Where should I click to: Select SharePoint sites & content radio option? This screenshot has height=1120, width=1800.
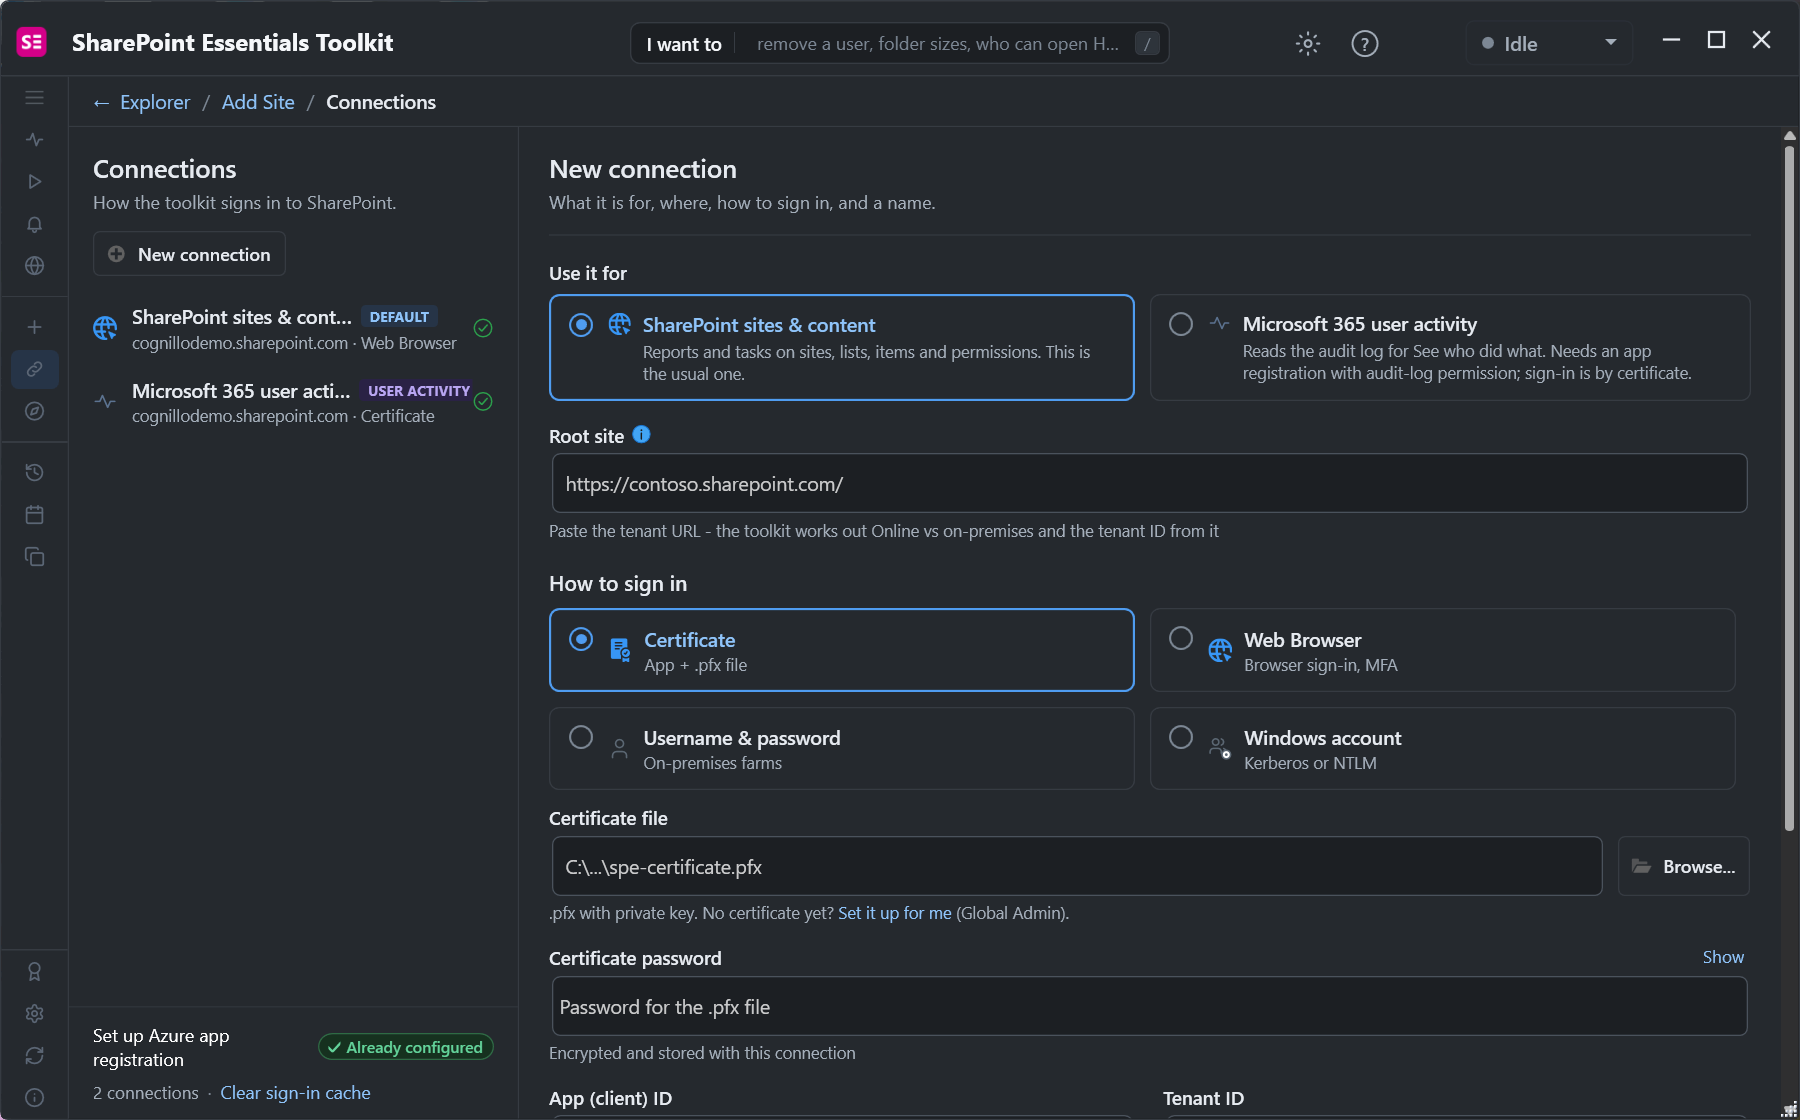tap(842, 348)
